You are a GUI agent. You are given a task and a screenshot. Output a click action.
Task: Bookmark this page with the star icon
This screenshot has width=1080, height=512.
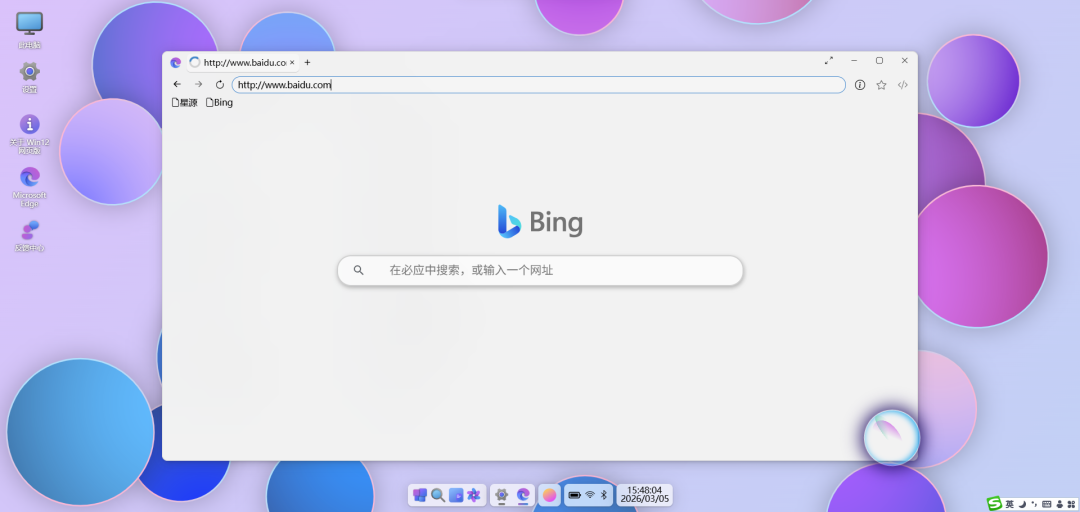(x=881, y=85)
